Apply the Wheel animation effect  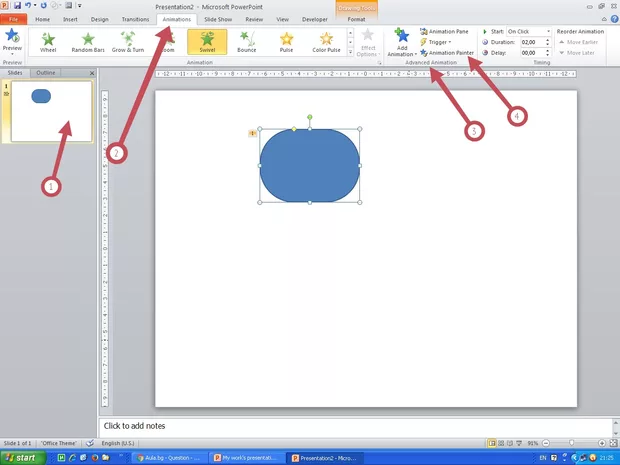pyautogui.click(x=48, y=41)
